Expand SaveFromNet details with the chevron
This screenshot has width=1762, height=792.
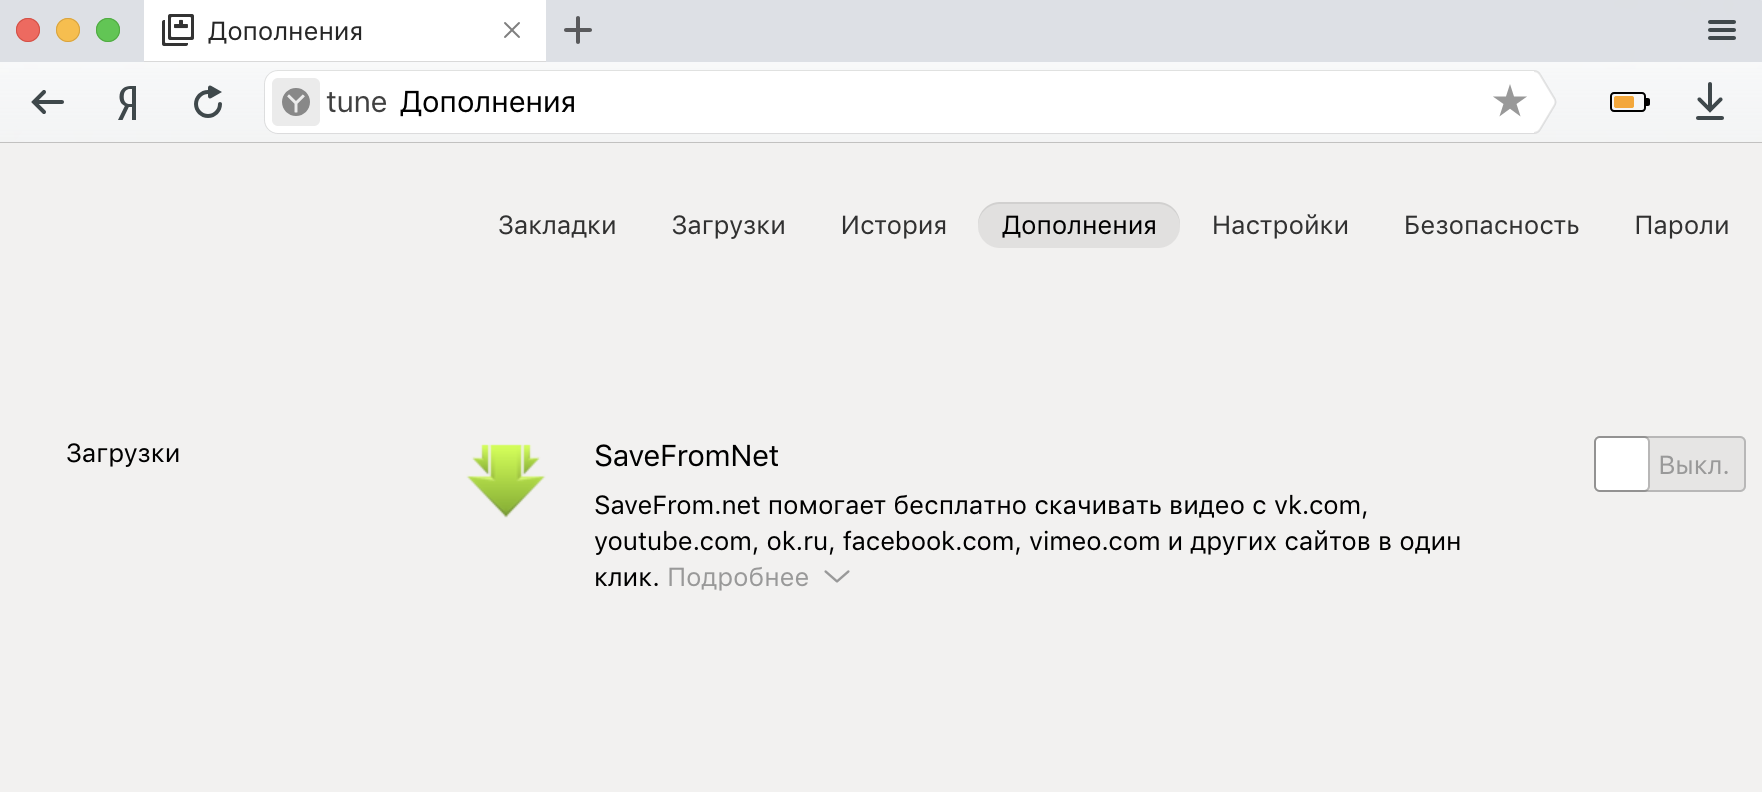837,577
